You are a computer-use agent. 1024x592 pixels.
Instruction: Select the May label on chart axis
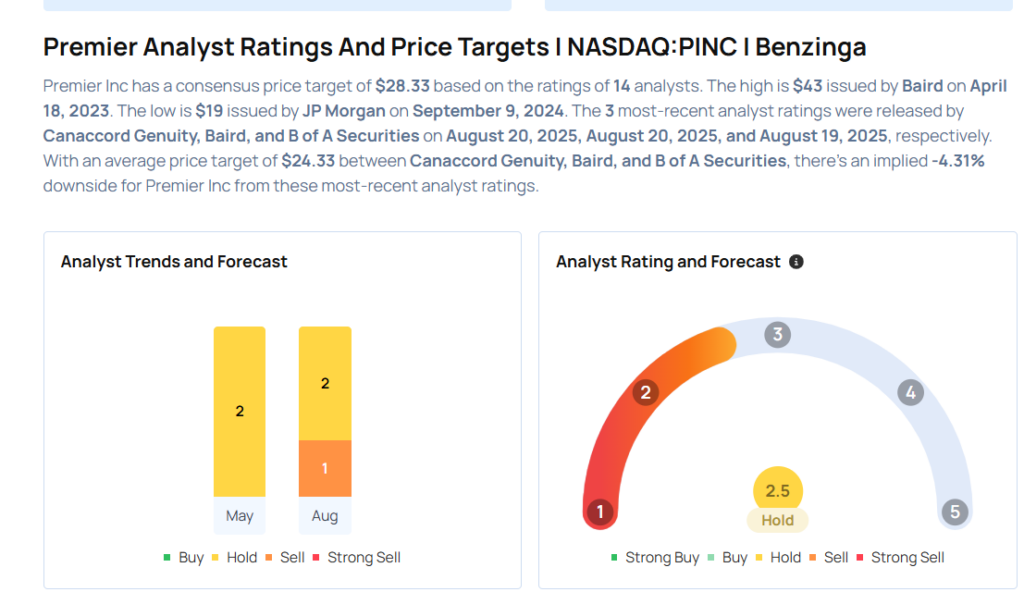[x=239, y=516]
